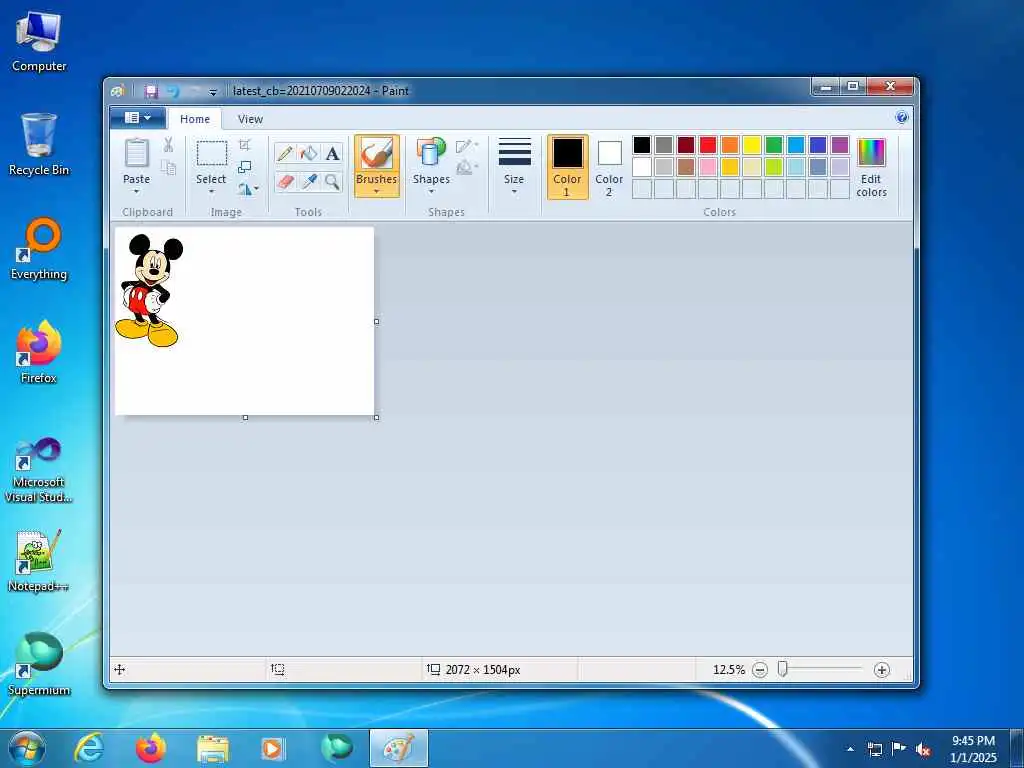
Task: Click the Shape outline button
Action: 466,146
